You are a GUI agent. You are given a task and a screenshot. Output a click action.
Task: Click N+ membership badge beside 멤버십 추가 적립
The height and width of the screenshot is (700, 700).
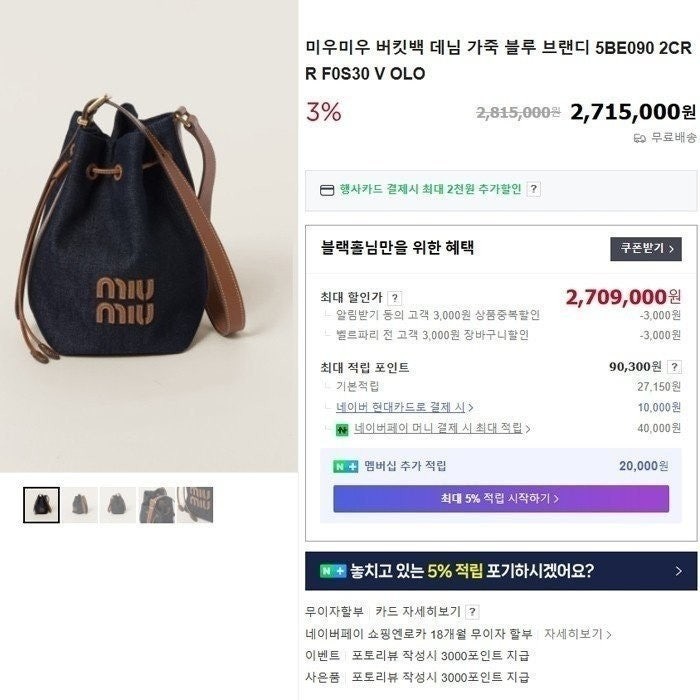click(345, 466)
